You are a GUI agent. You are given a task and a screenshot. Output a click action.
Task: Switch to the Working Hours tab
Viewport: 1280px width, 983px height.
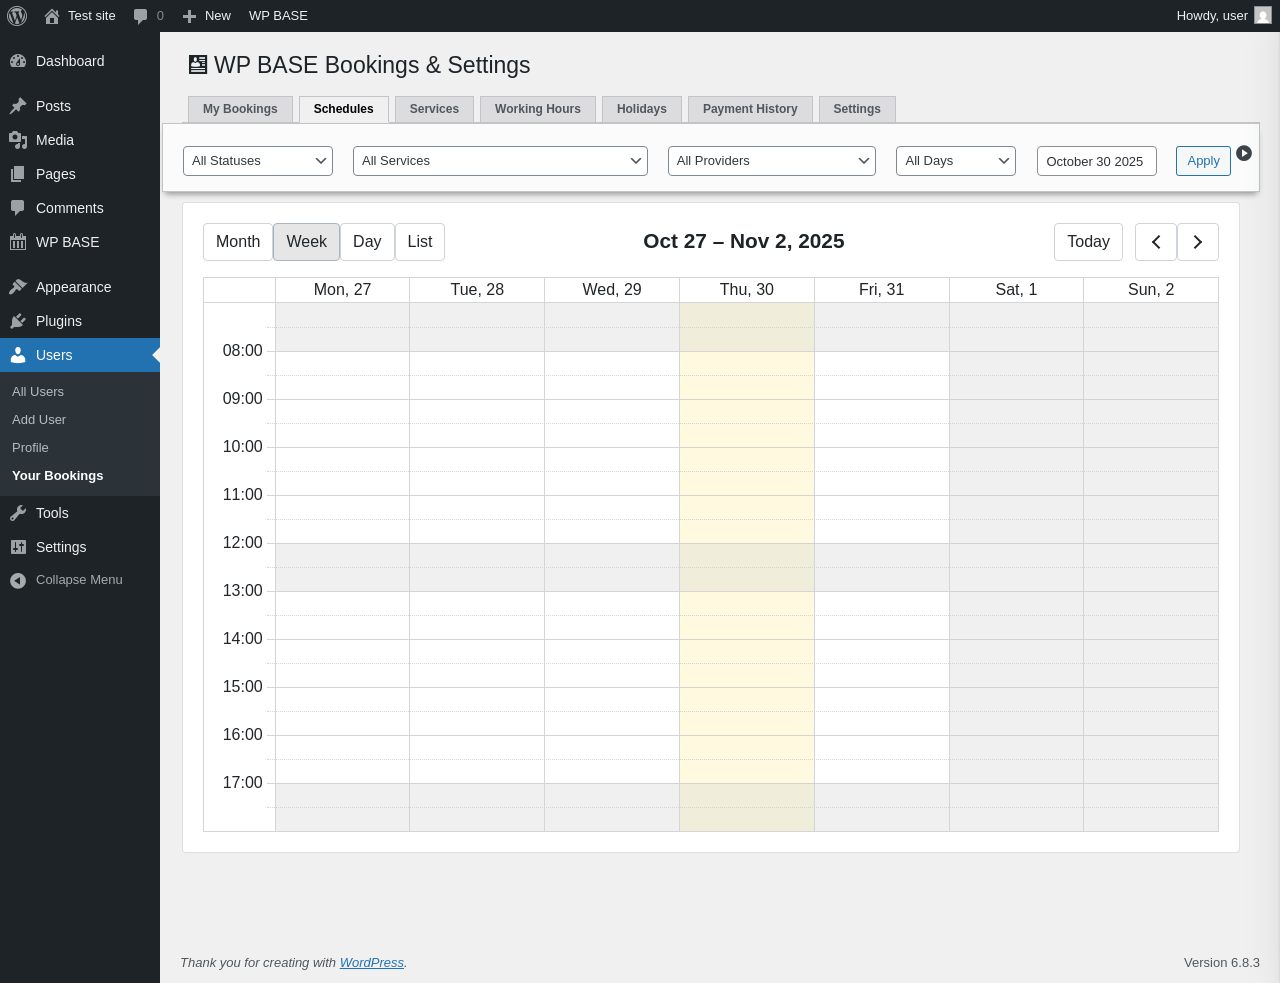[x=538, y=109]
